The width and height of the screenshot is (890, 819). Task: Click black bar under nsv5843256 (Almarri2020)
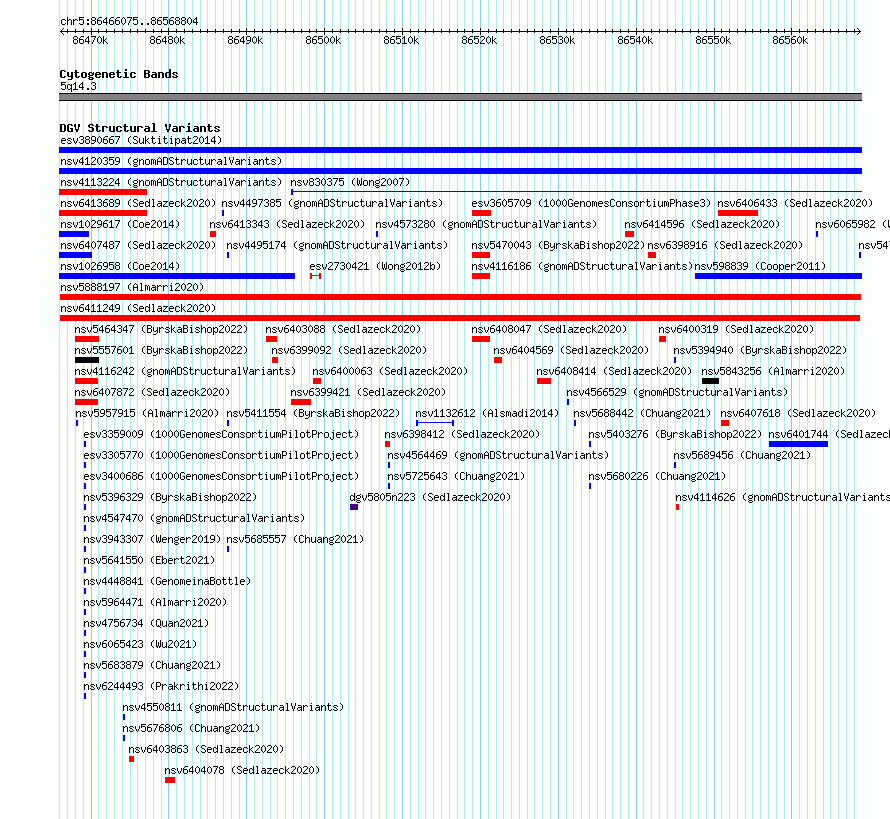click(x=710, y=381)
